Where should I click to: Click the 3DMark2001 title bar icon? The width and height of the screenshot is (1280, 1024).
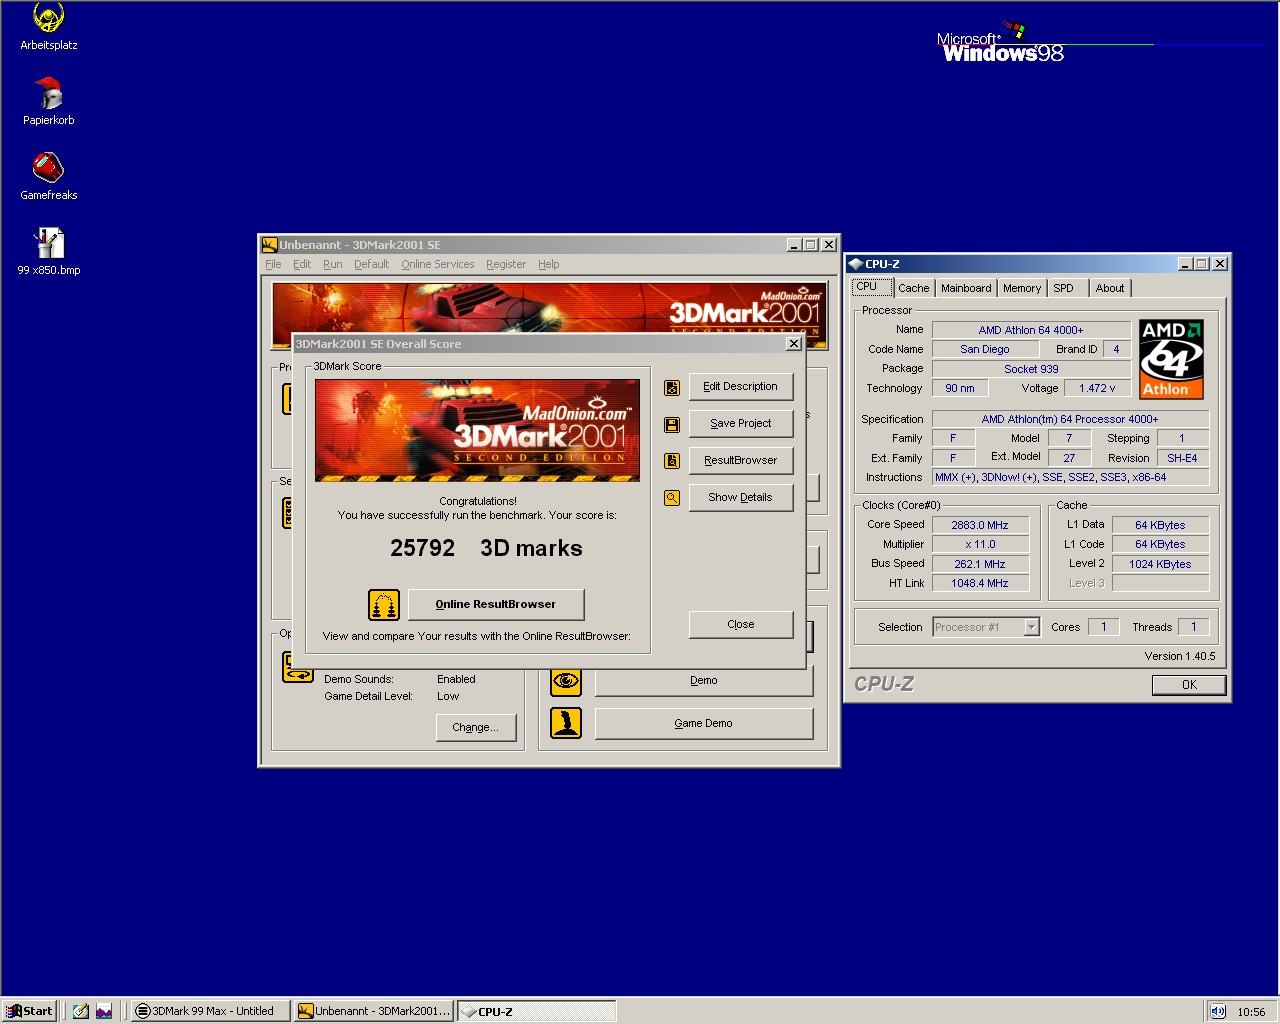pyautogui.click(x=269, y=245)
